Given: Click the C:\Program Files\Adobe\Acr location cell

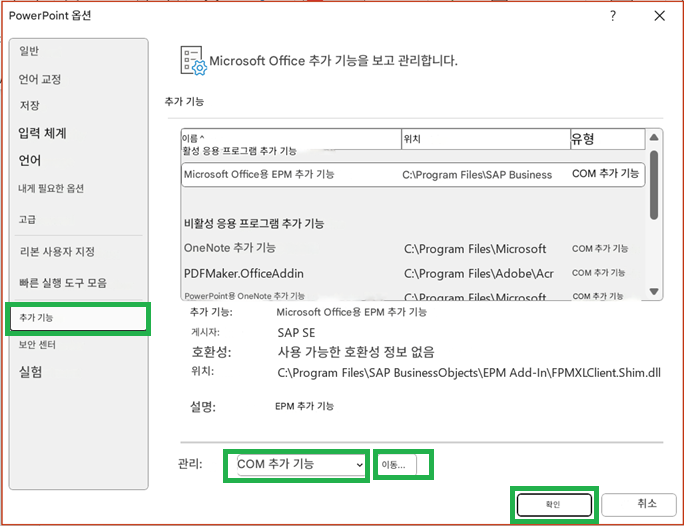Looking at the screenshot, I should (479, 274).
